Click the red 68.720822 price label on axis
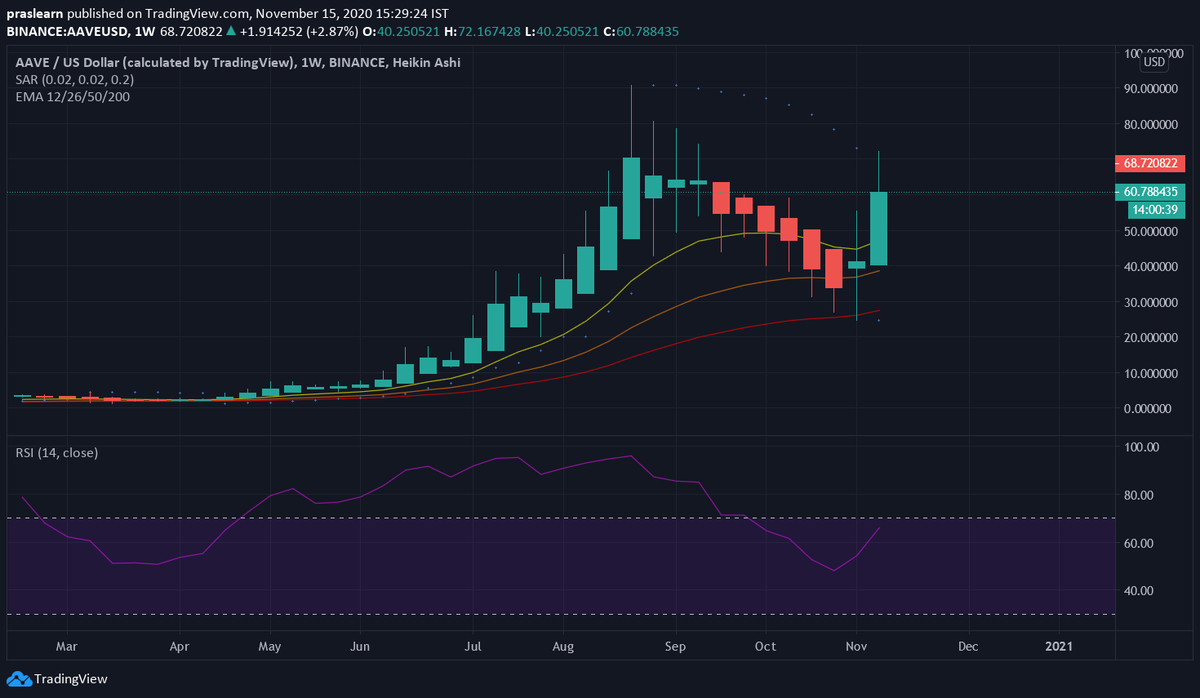Viewport: 1200px width, 698px height. (1149, 161)
